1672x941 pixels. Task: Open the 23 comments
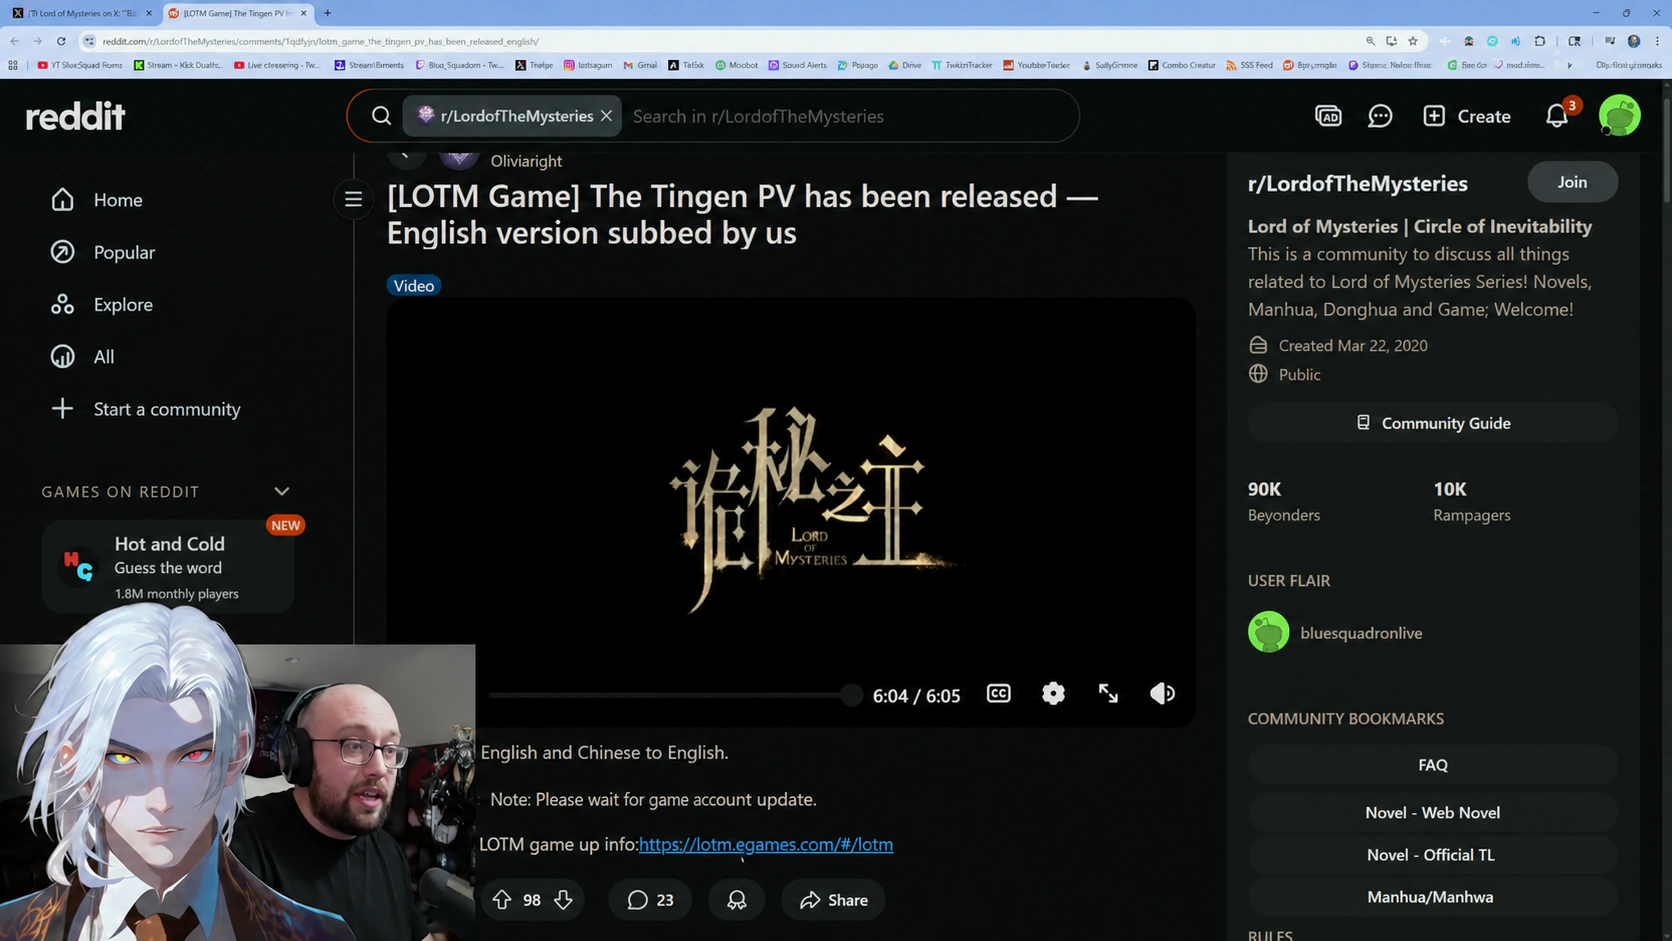(x=650, y=900)
